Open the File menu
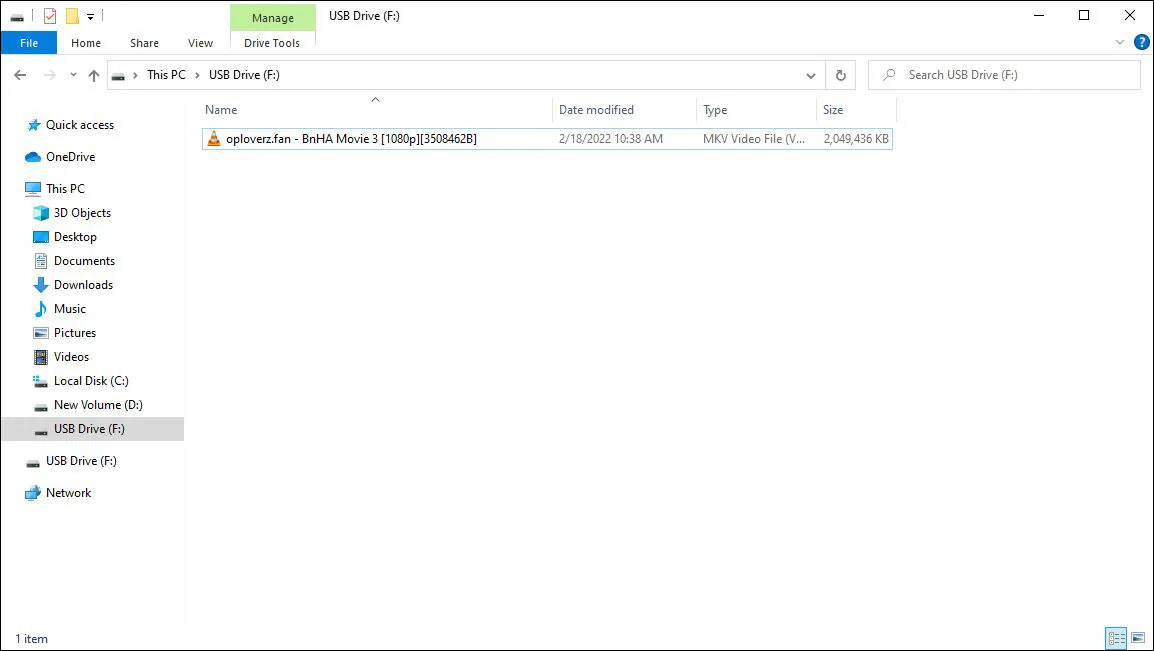The height and width of the screenshot is (651, 1154). [29, 42]
